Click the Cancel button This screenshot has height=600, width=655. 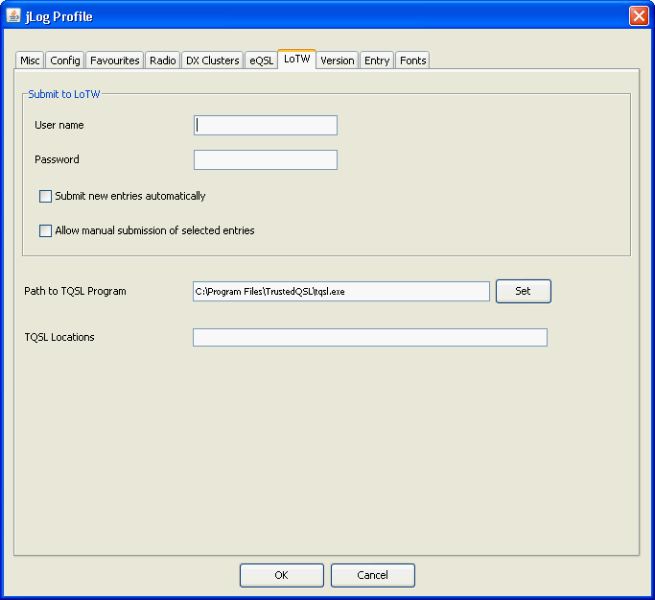372,575
